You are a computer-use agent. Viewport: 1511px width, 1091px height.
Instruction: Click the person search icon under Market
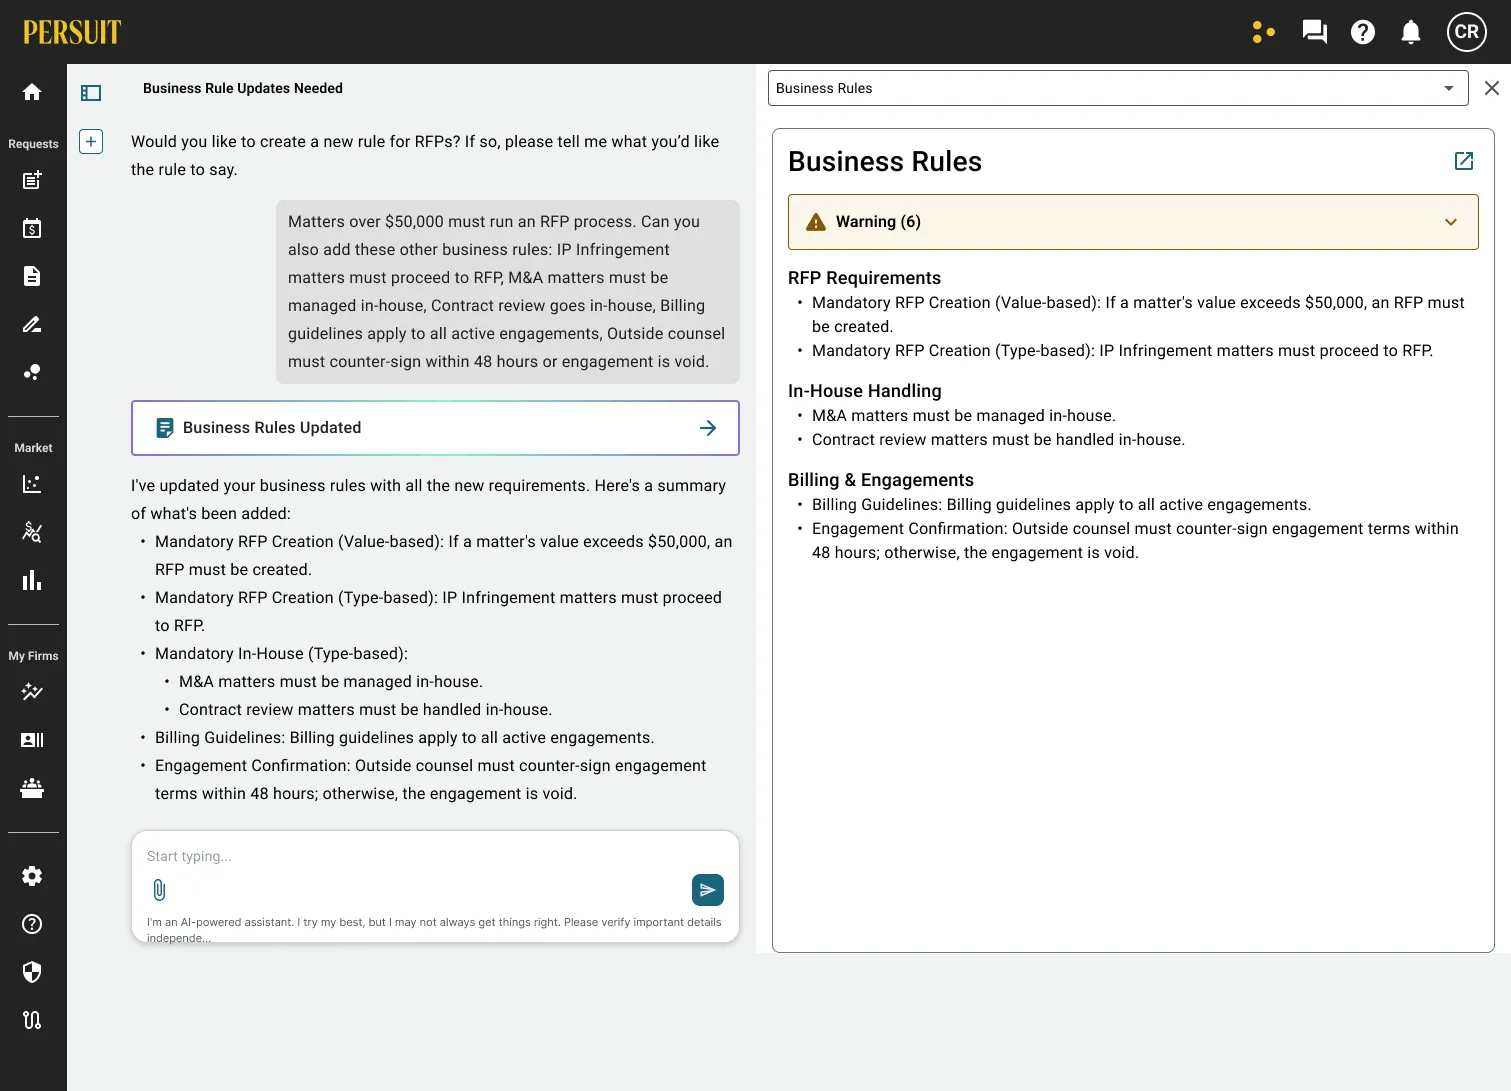click(32, 532)
